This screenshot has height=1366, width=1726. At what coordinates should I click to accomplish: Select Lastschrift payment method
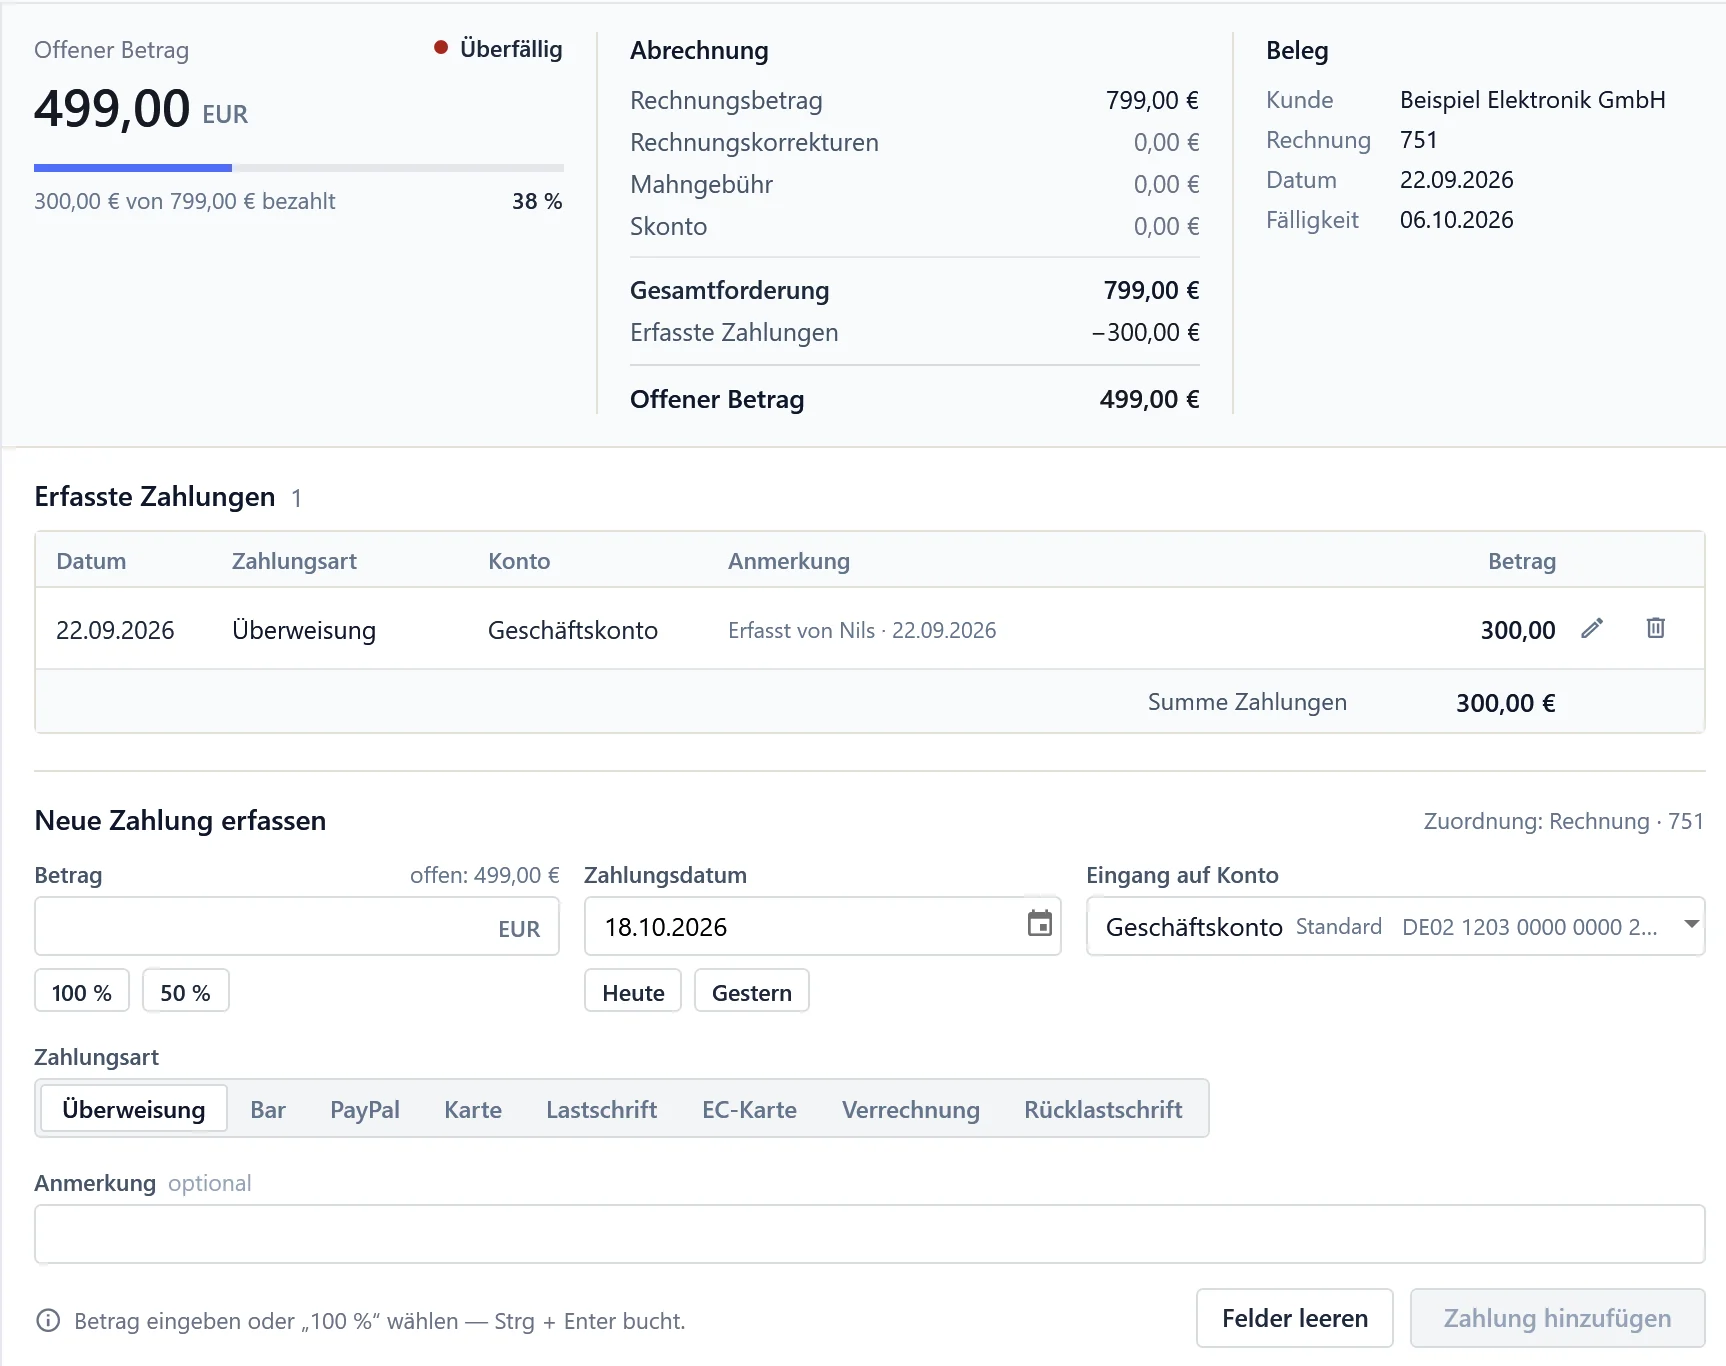click(602, 1109)
